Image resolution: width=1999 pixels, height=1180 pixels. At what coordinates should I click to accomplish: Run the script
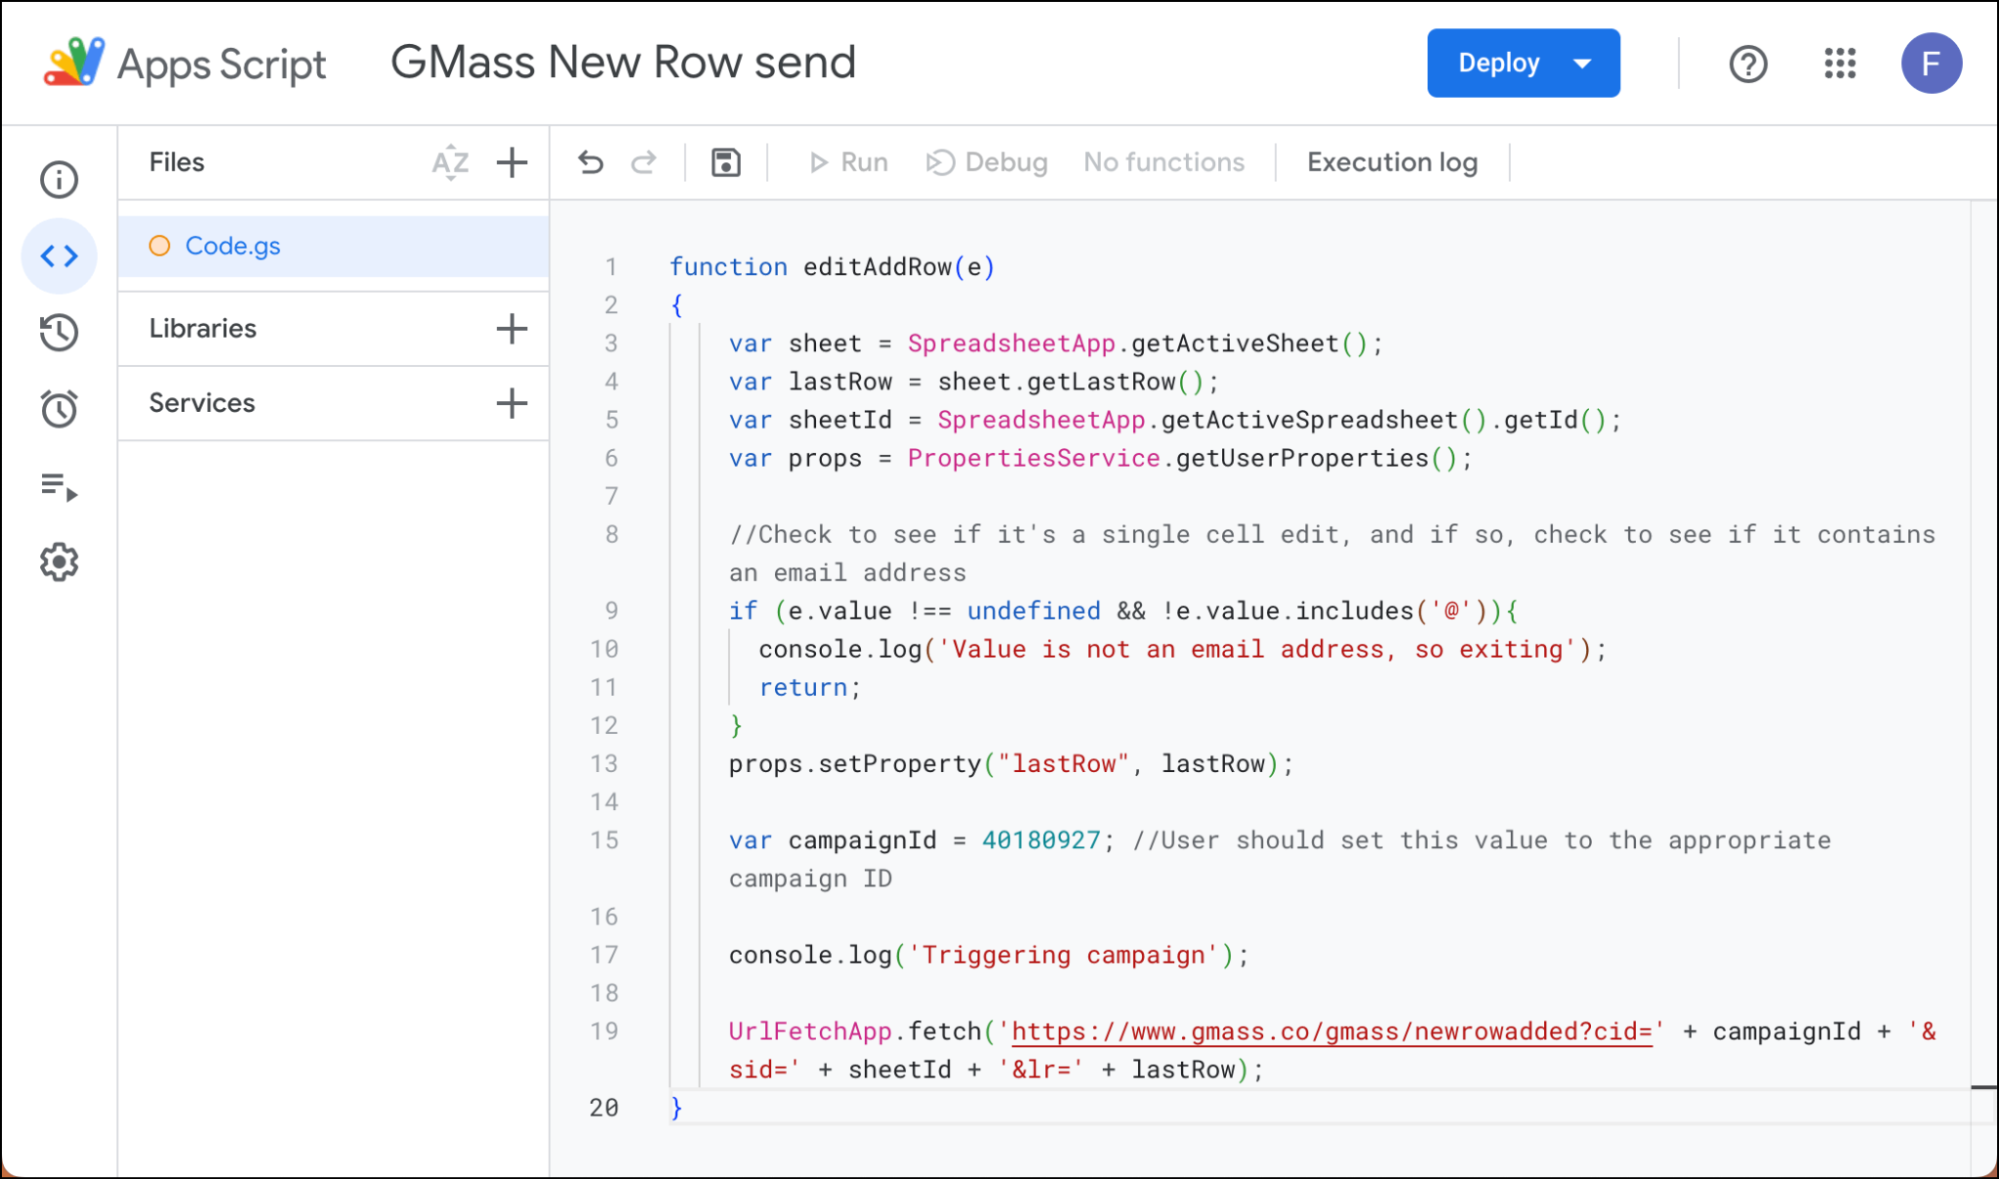pos(848,162)
